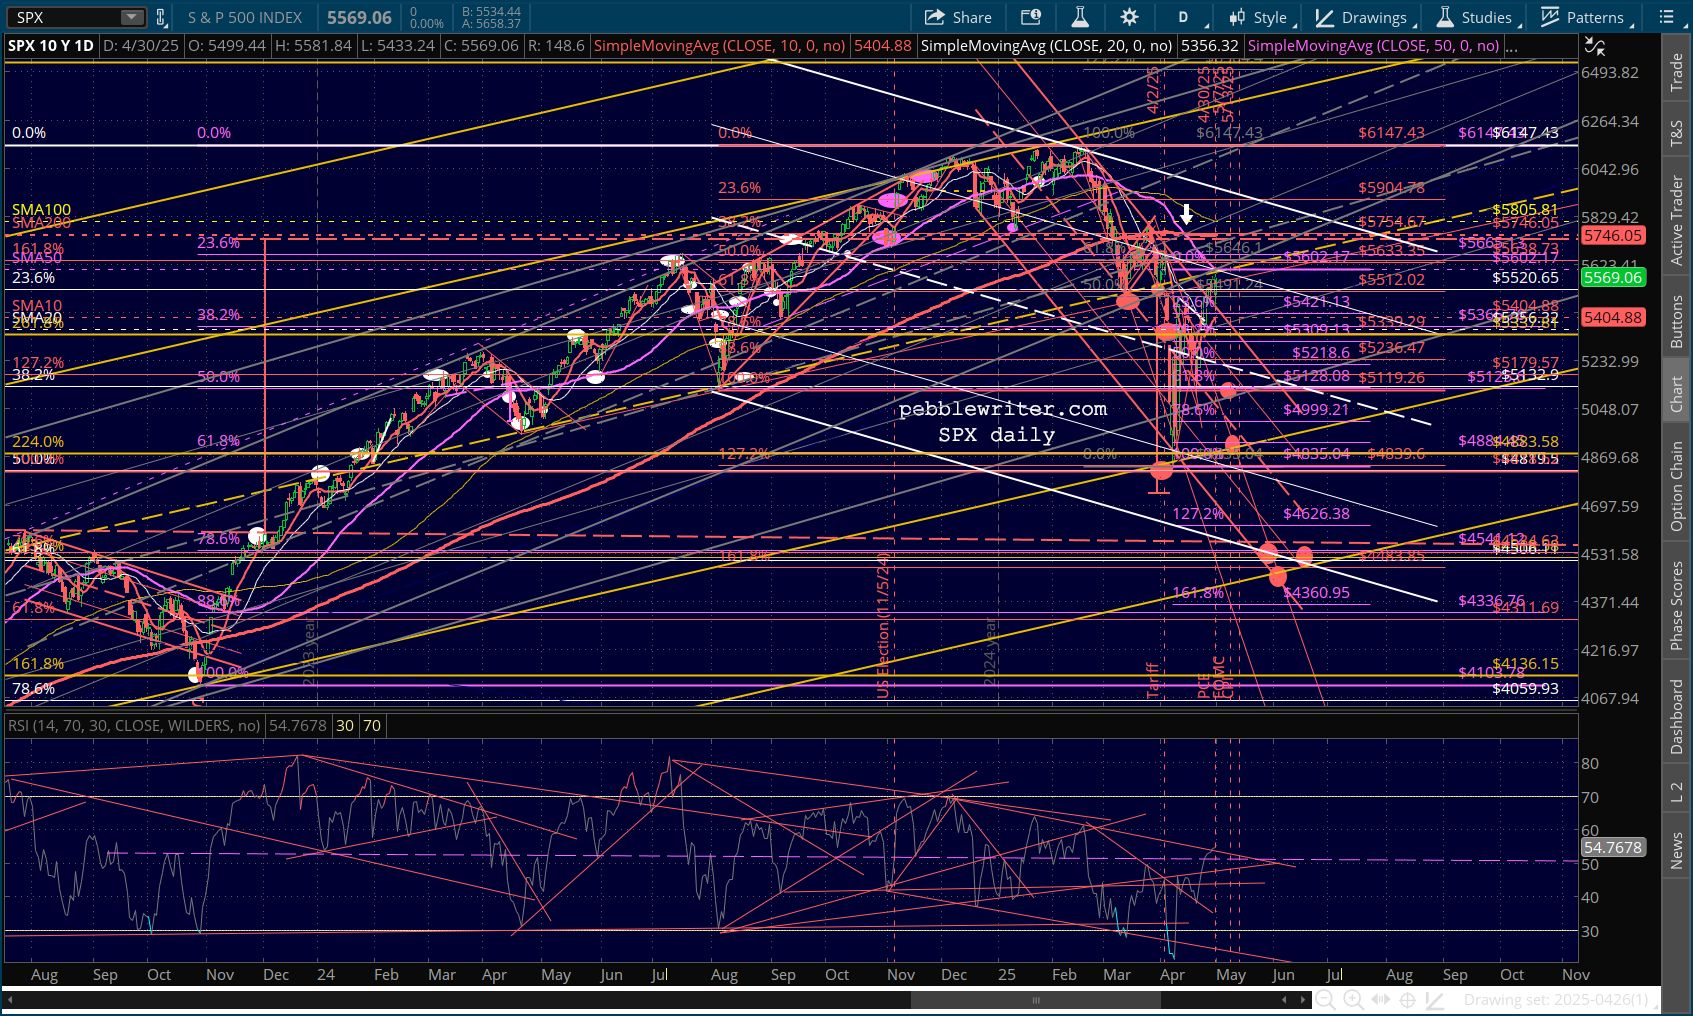Click the Share button

click(x=958, y=17)
